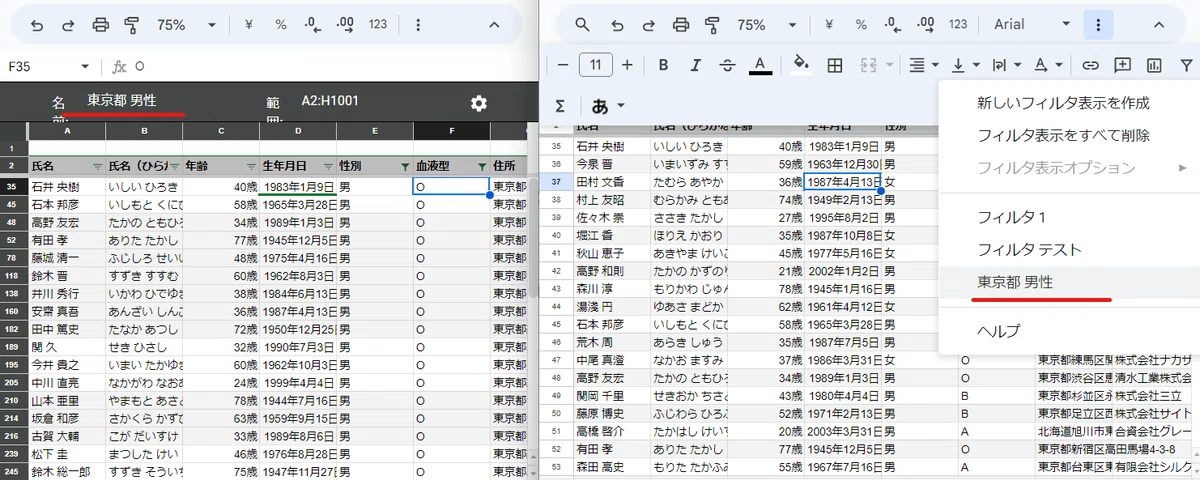Select paint format tool in right window

point(712,24)
